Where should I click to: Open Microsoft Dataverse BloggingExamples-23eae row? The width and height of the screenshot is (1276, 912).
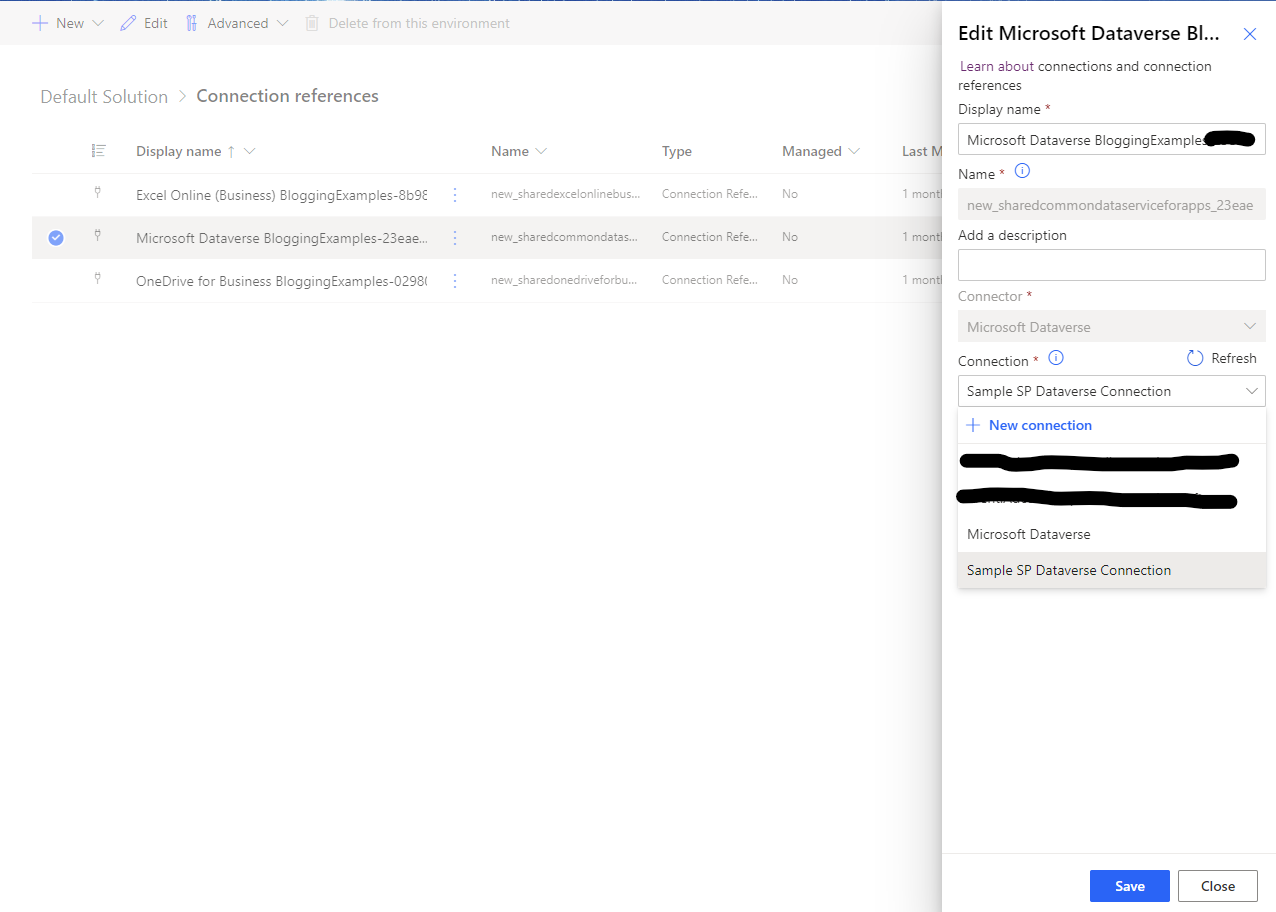(x=281, y=238)
